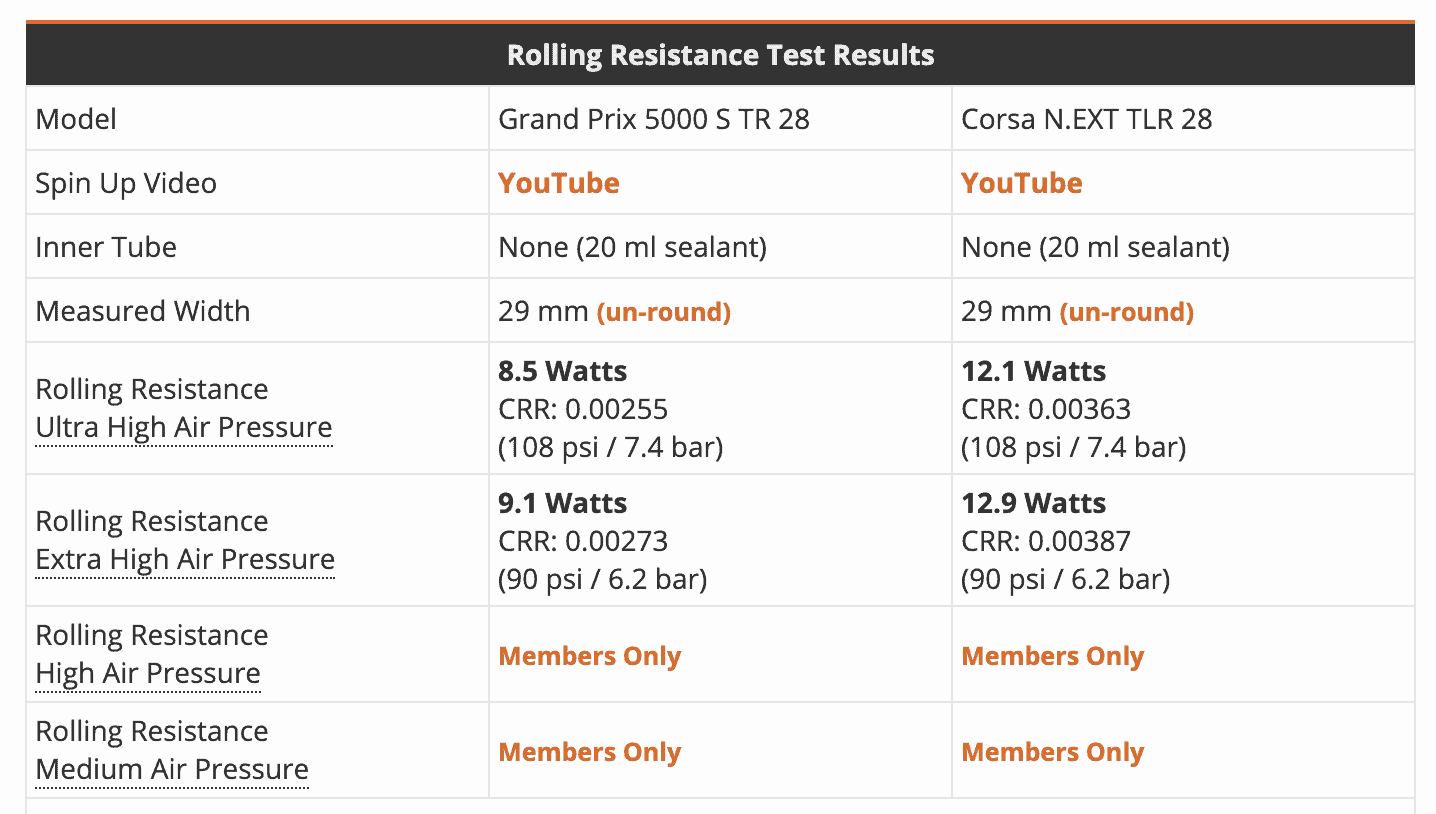Click Grand Prix's (108 psi / 7.4 bar) text
This screenshot has width=1436, height=814.
click(611, 447)
